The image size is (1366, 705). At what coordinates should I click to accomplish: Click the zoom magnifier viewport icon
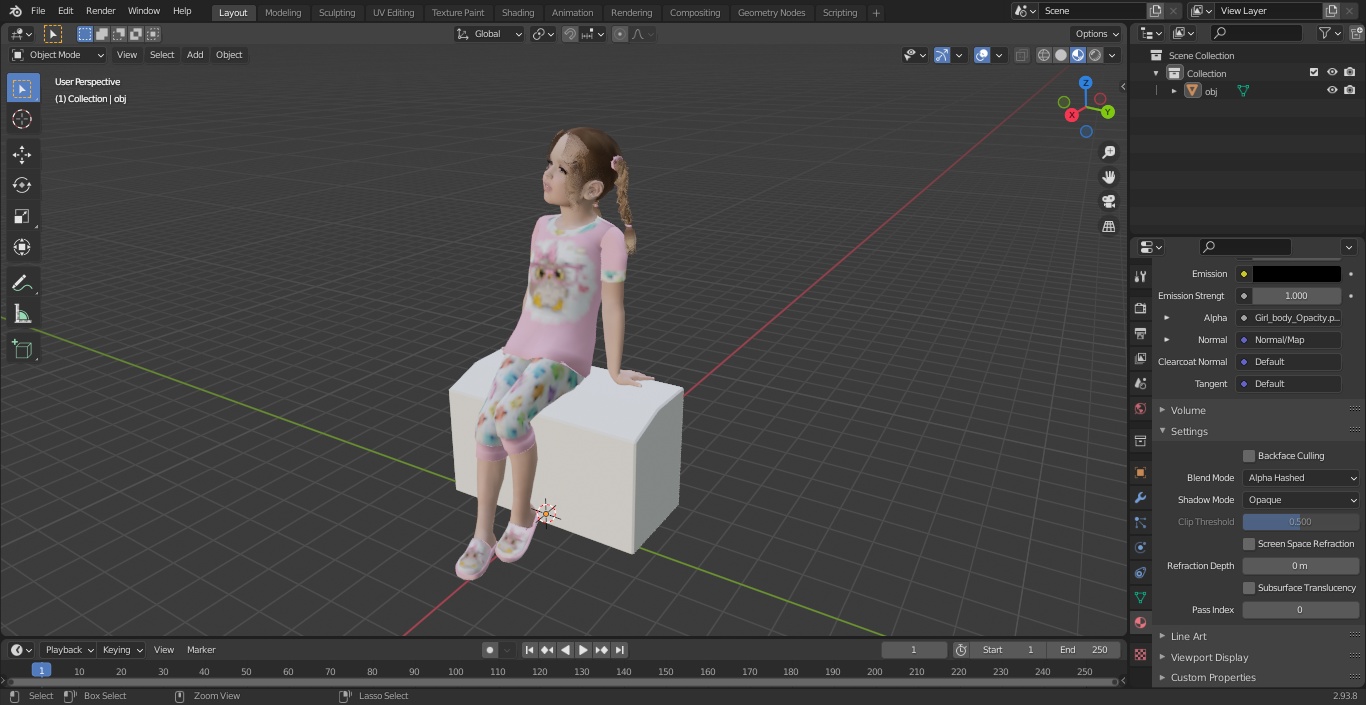coord(1108,152)
